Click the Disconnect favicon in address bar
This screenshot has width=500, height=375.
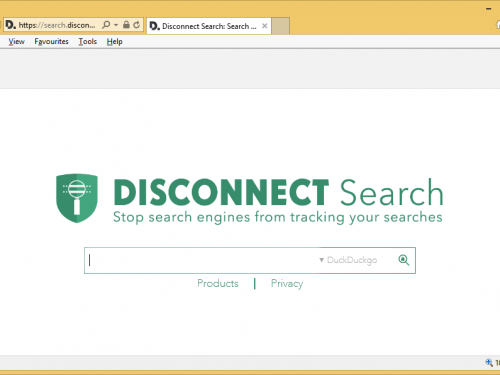click(x=10, y=25)
